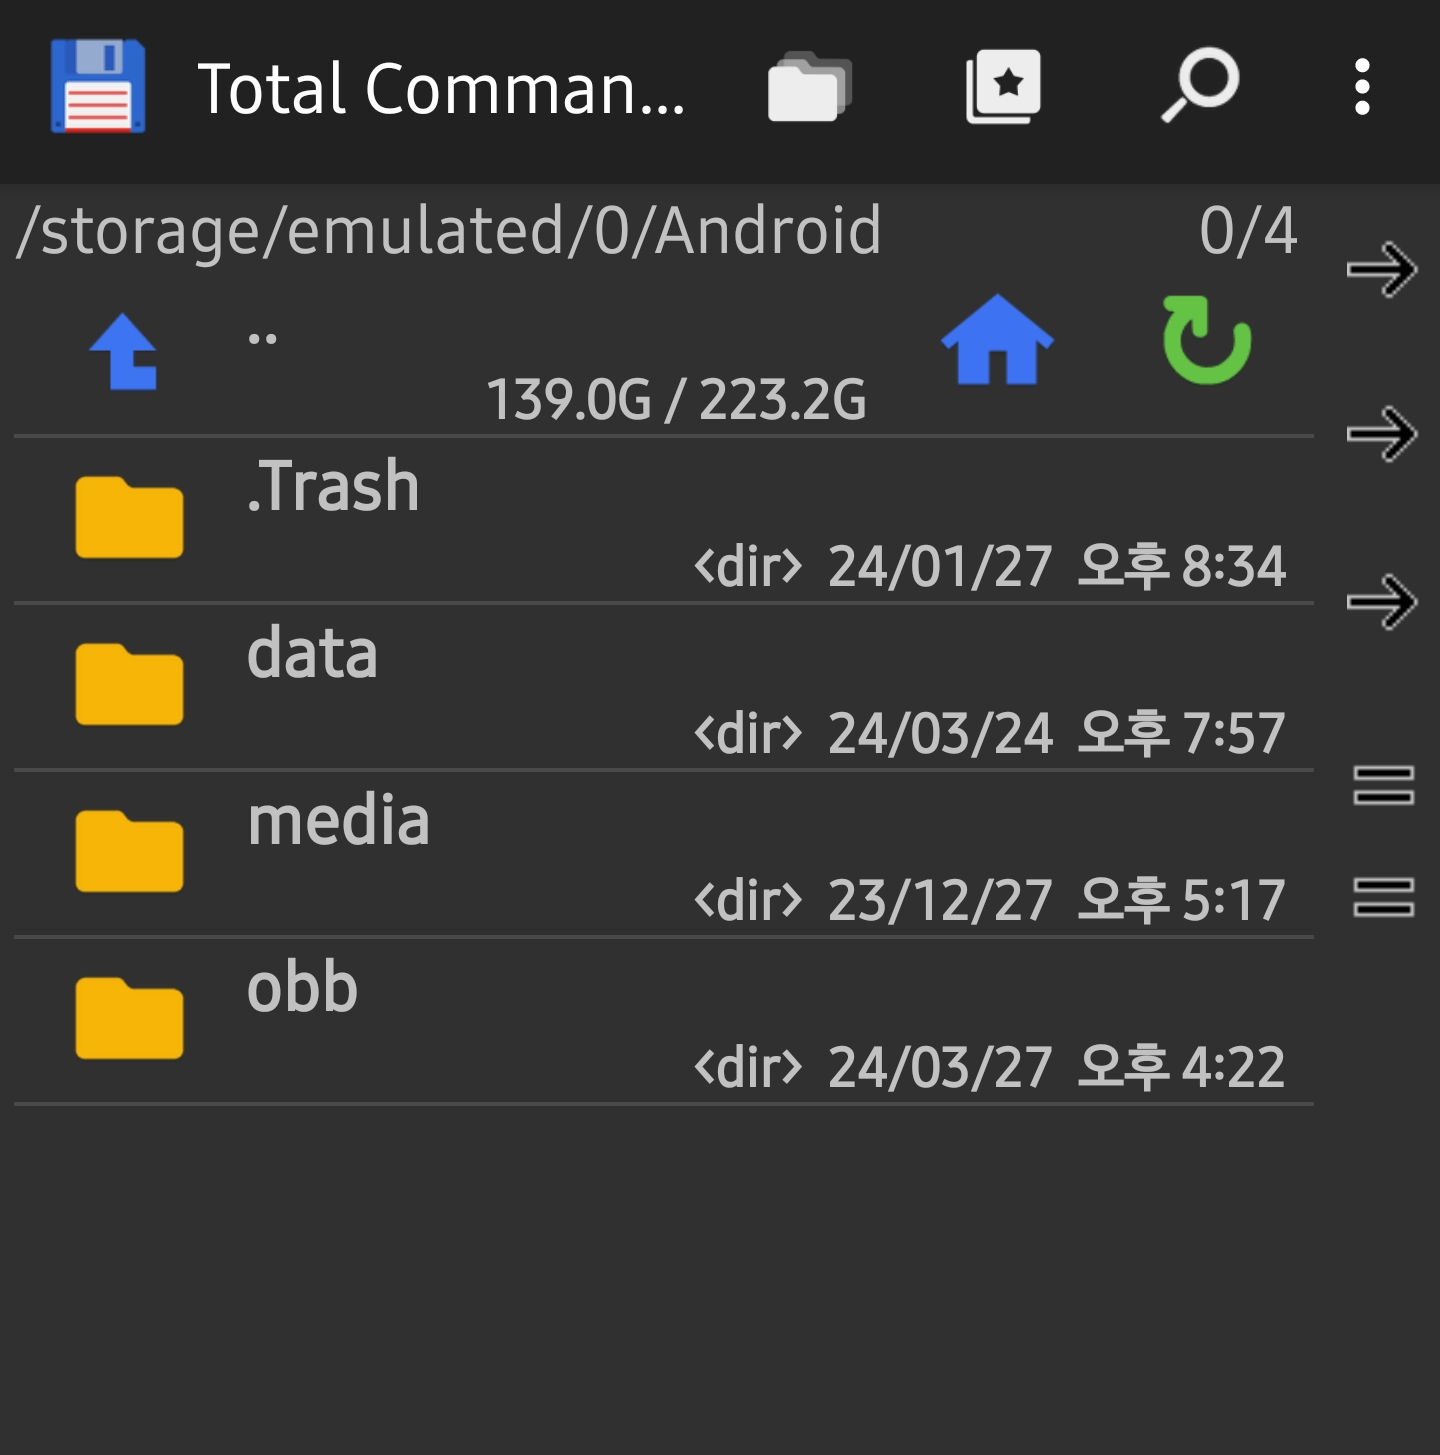Select the .Trash folder icon
Screen dimensions: 1440x1455
click(129, 518)
